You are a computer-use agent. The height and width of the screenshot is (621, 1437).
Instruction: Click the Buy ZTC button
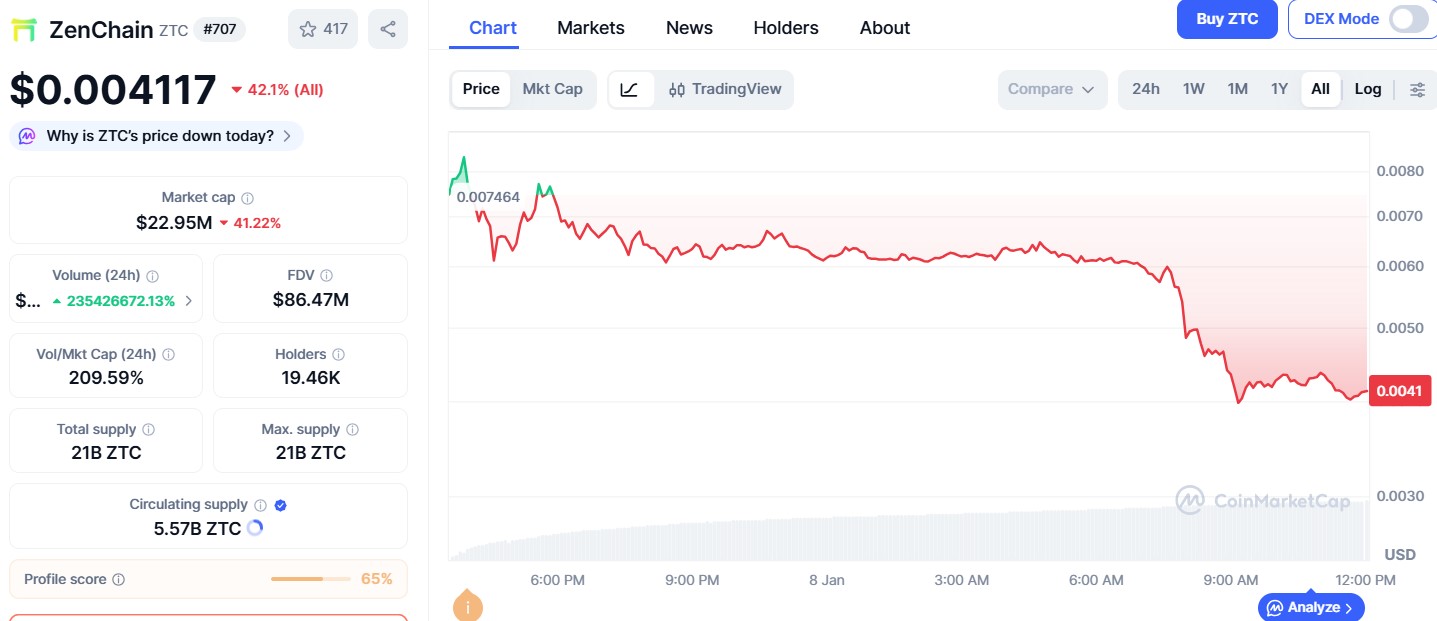[1226, 19]
